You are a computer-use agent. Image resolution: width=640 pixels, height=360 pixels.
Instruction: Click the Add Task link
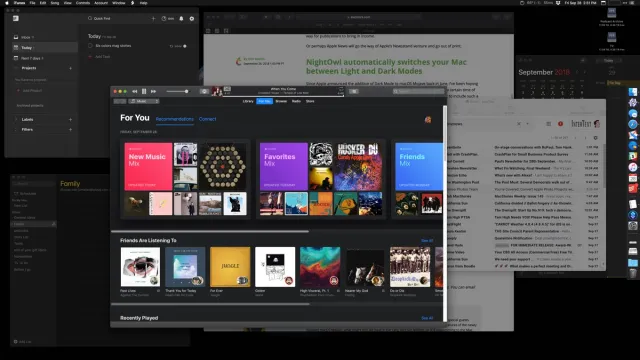pos(102,57)
